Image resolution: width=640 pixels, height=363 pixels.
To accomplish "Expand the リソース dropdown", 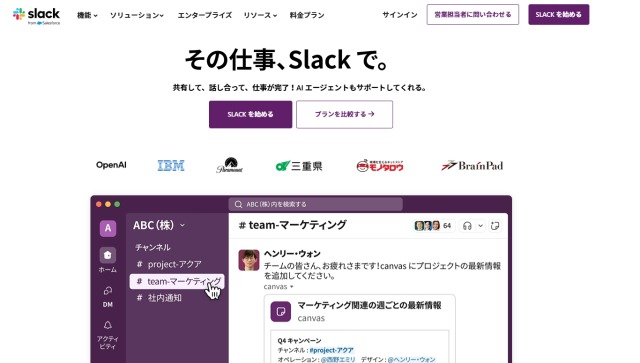I will click(260, 15).
